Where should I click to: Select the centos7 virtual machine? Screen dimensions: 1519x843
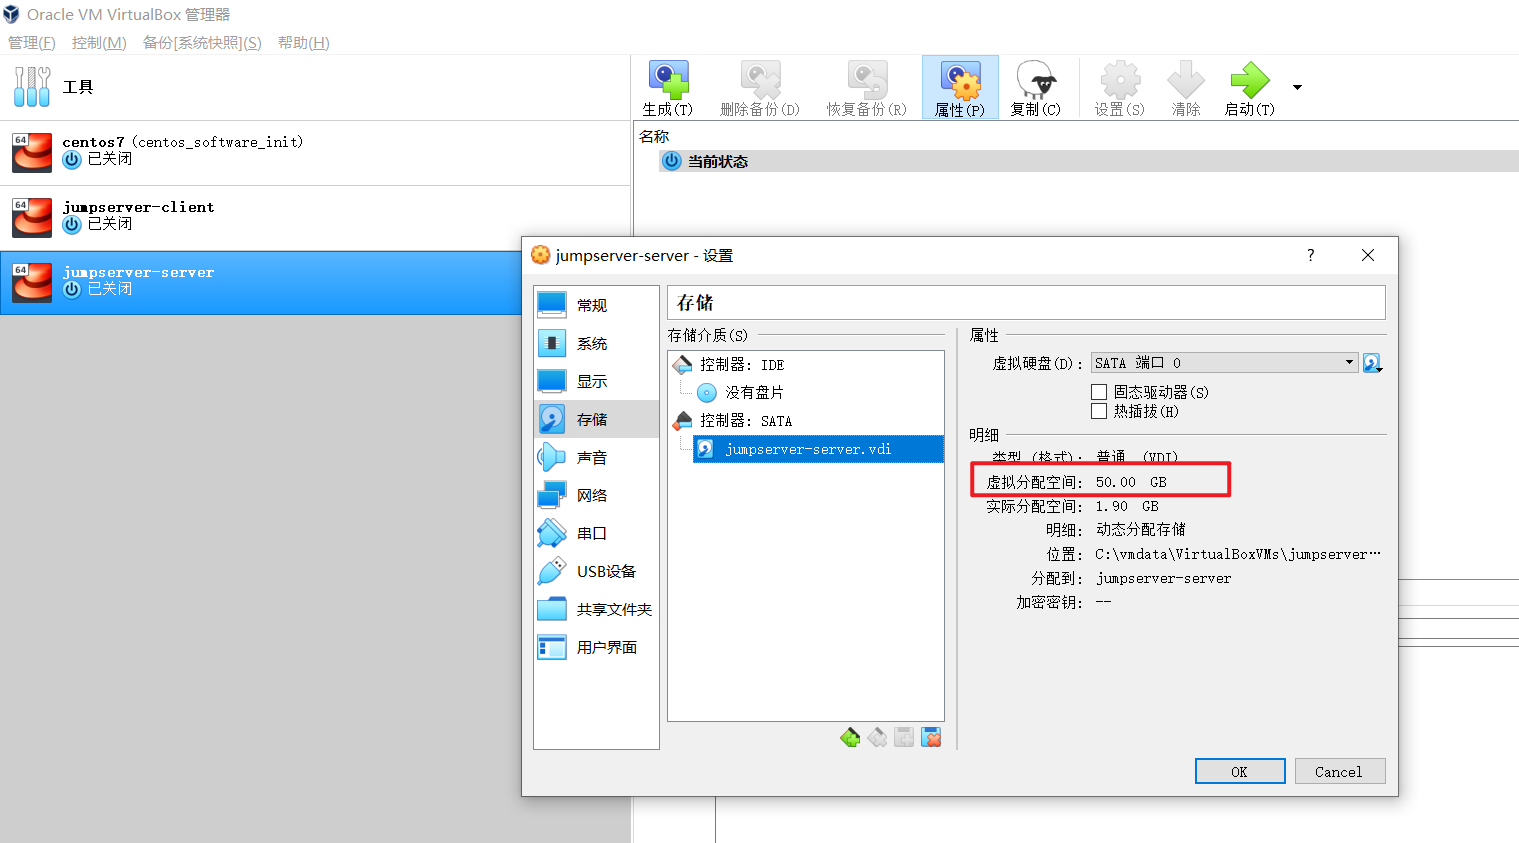(x=315, y=152)
